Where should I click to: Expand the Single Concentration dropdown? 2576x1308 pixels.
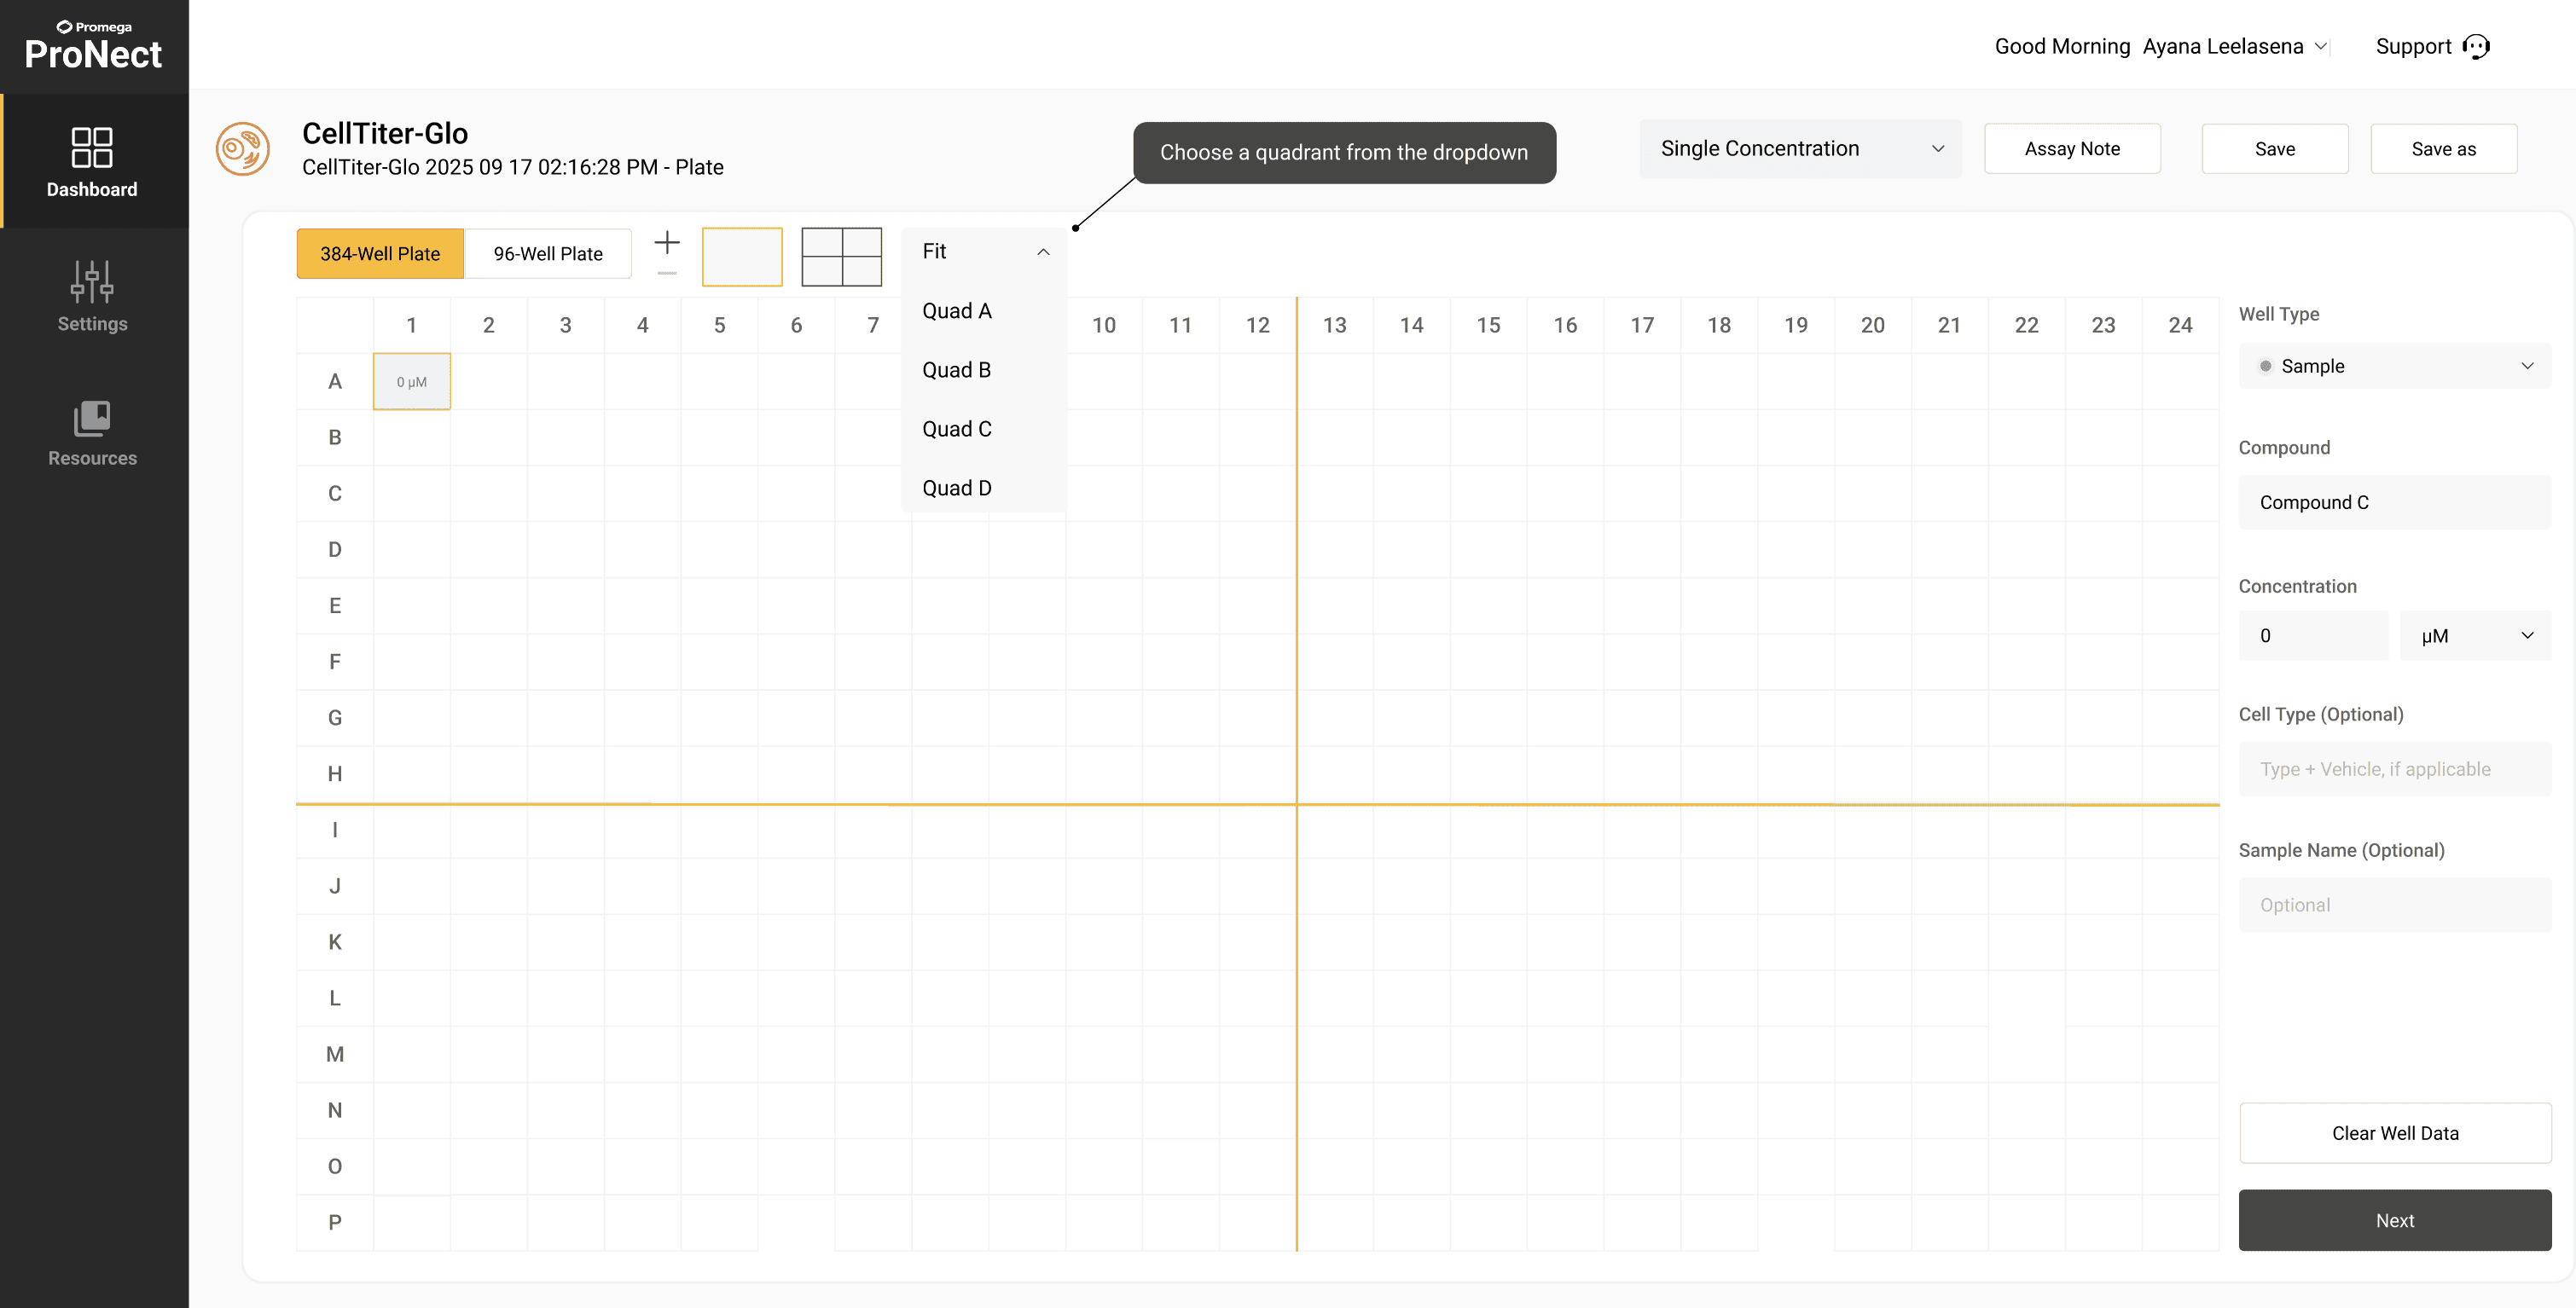tap(1800, 149)
